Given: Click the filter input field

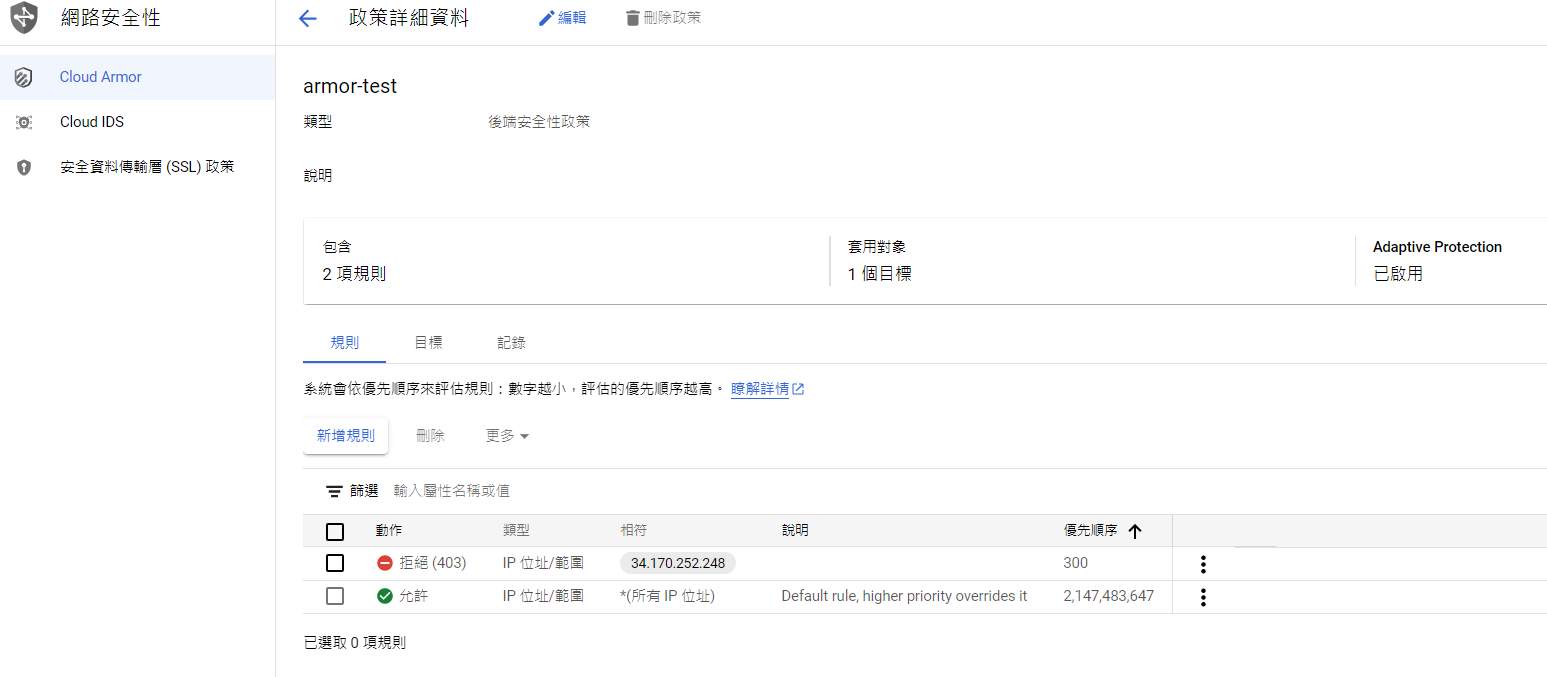Looking at the screenshot, I should (x=600, y=491).
